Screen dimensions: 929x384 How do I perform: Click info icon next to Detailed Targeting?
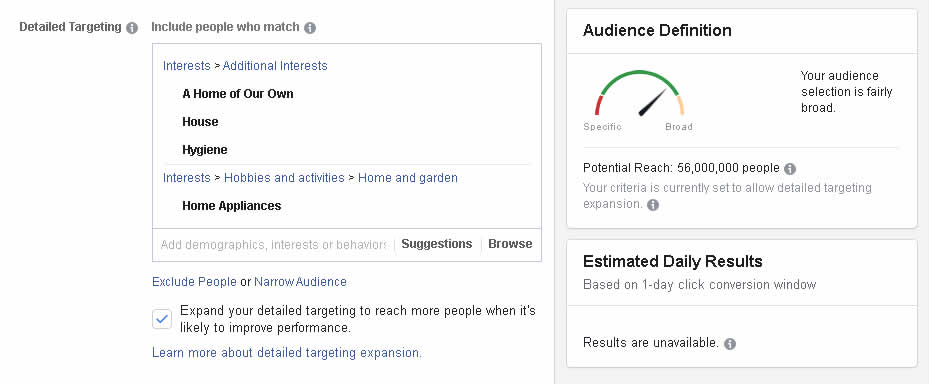tap(132, 28)
